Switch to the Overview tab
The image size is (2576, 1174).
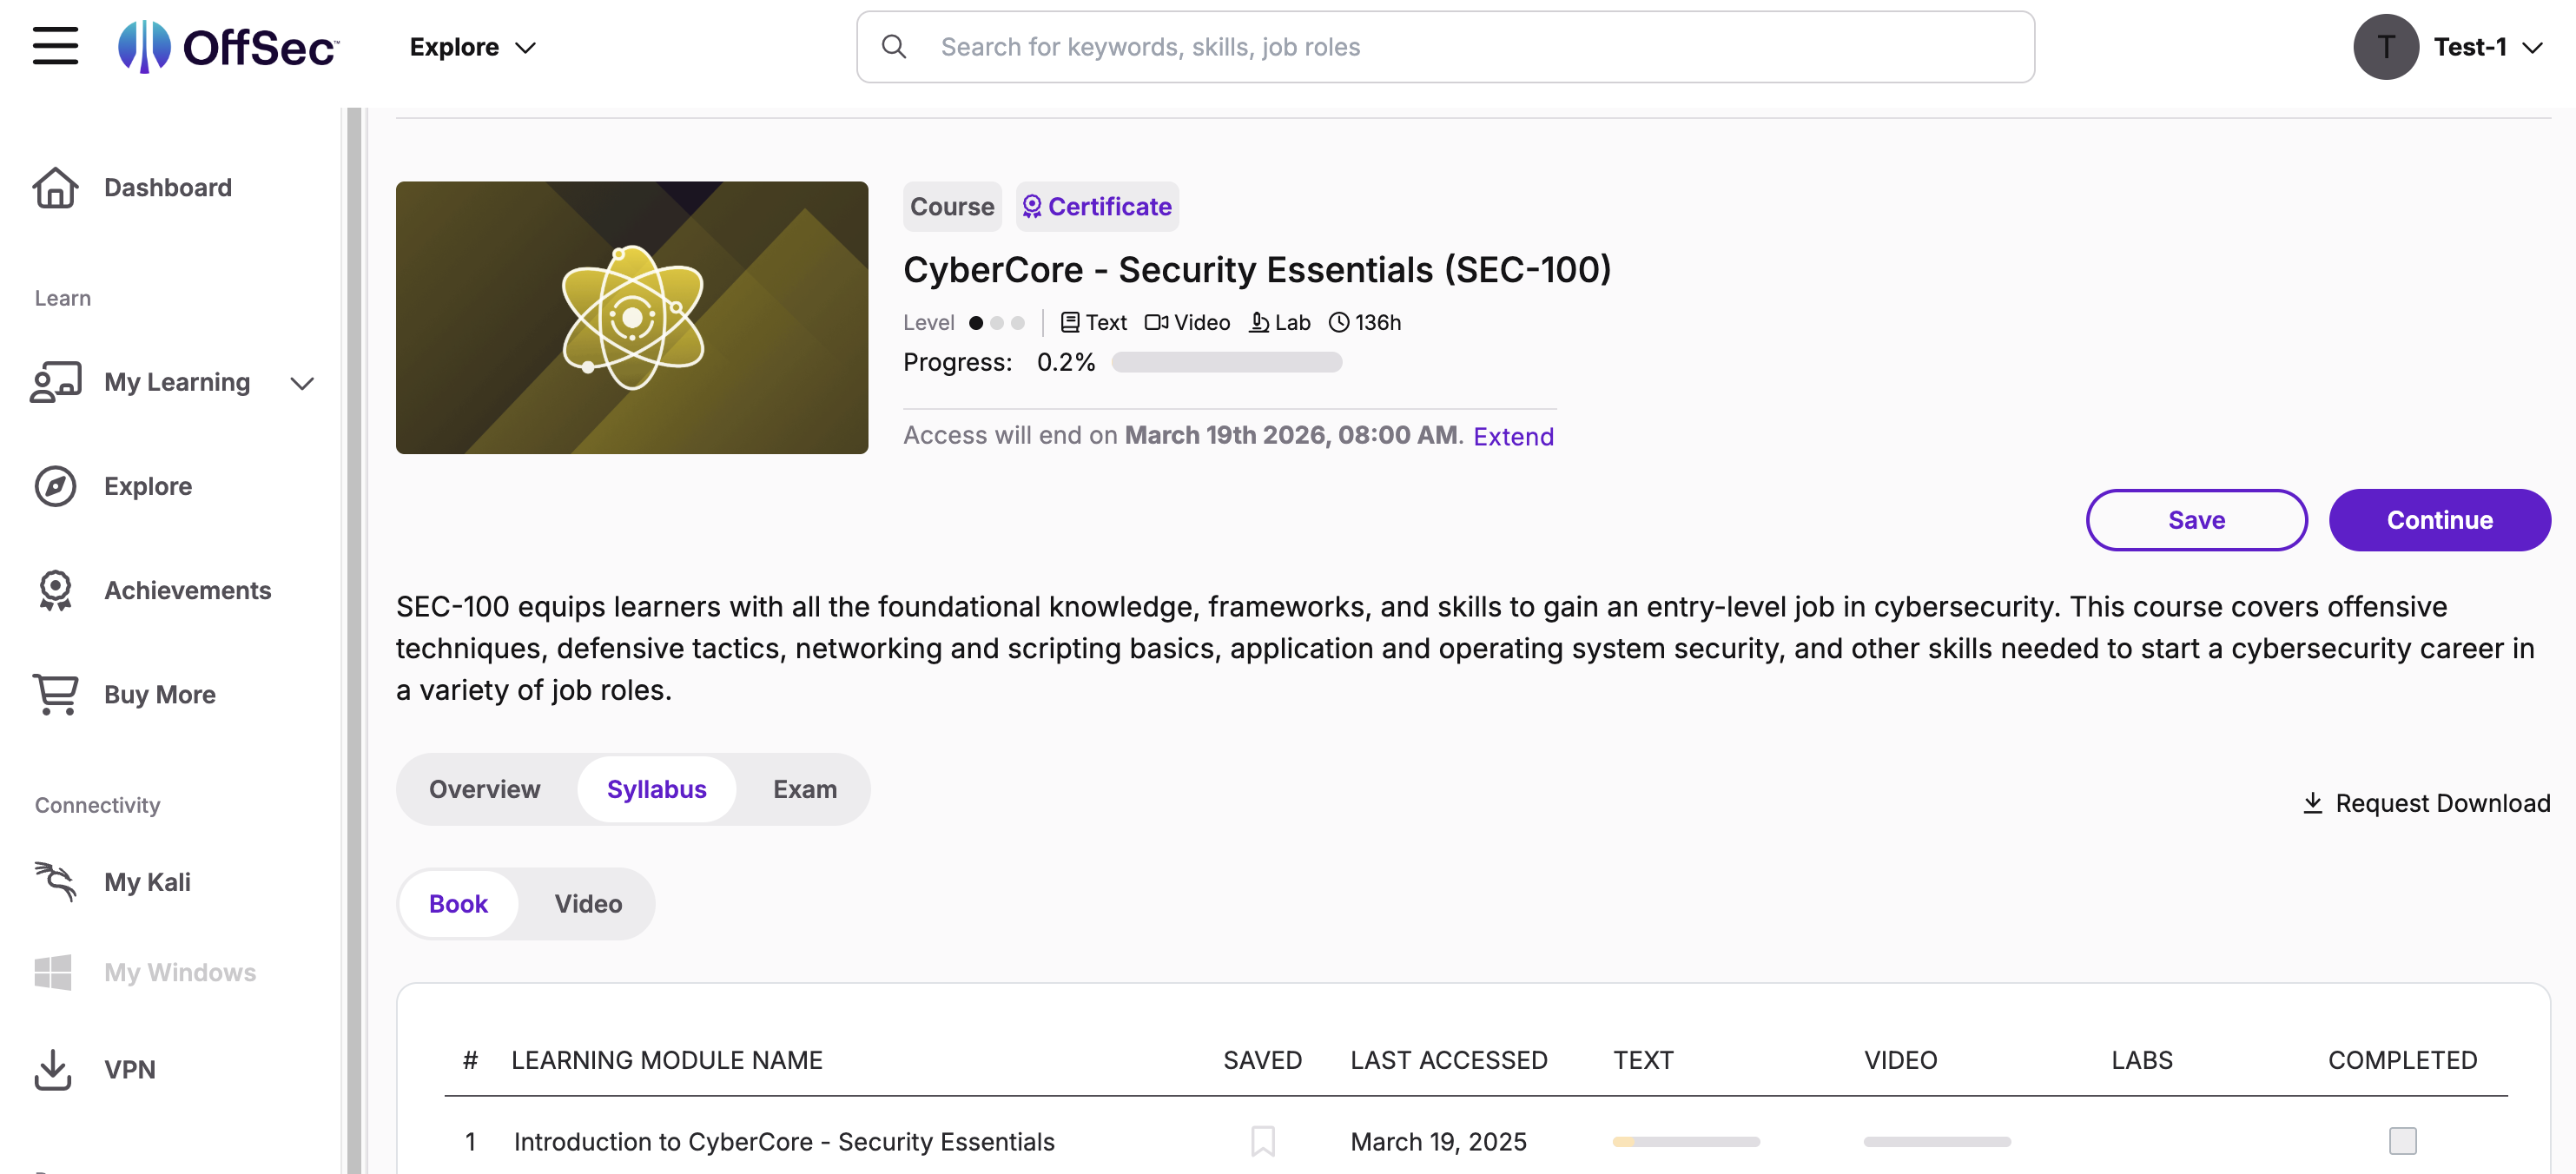click(x=485, y=789)
